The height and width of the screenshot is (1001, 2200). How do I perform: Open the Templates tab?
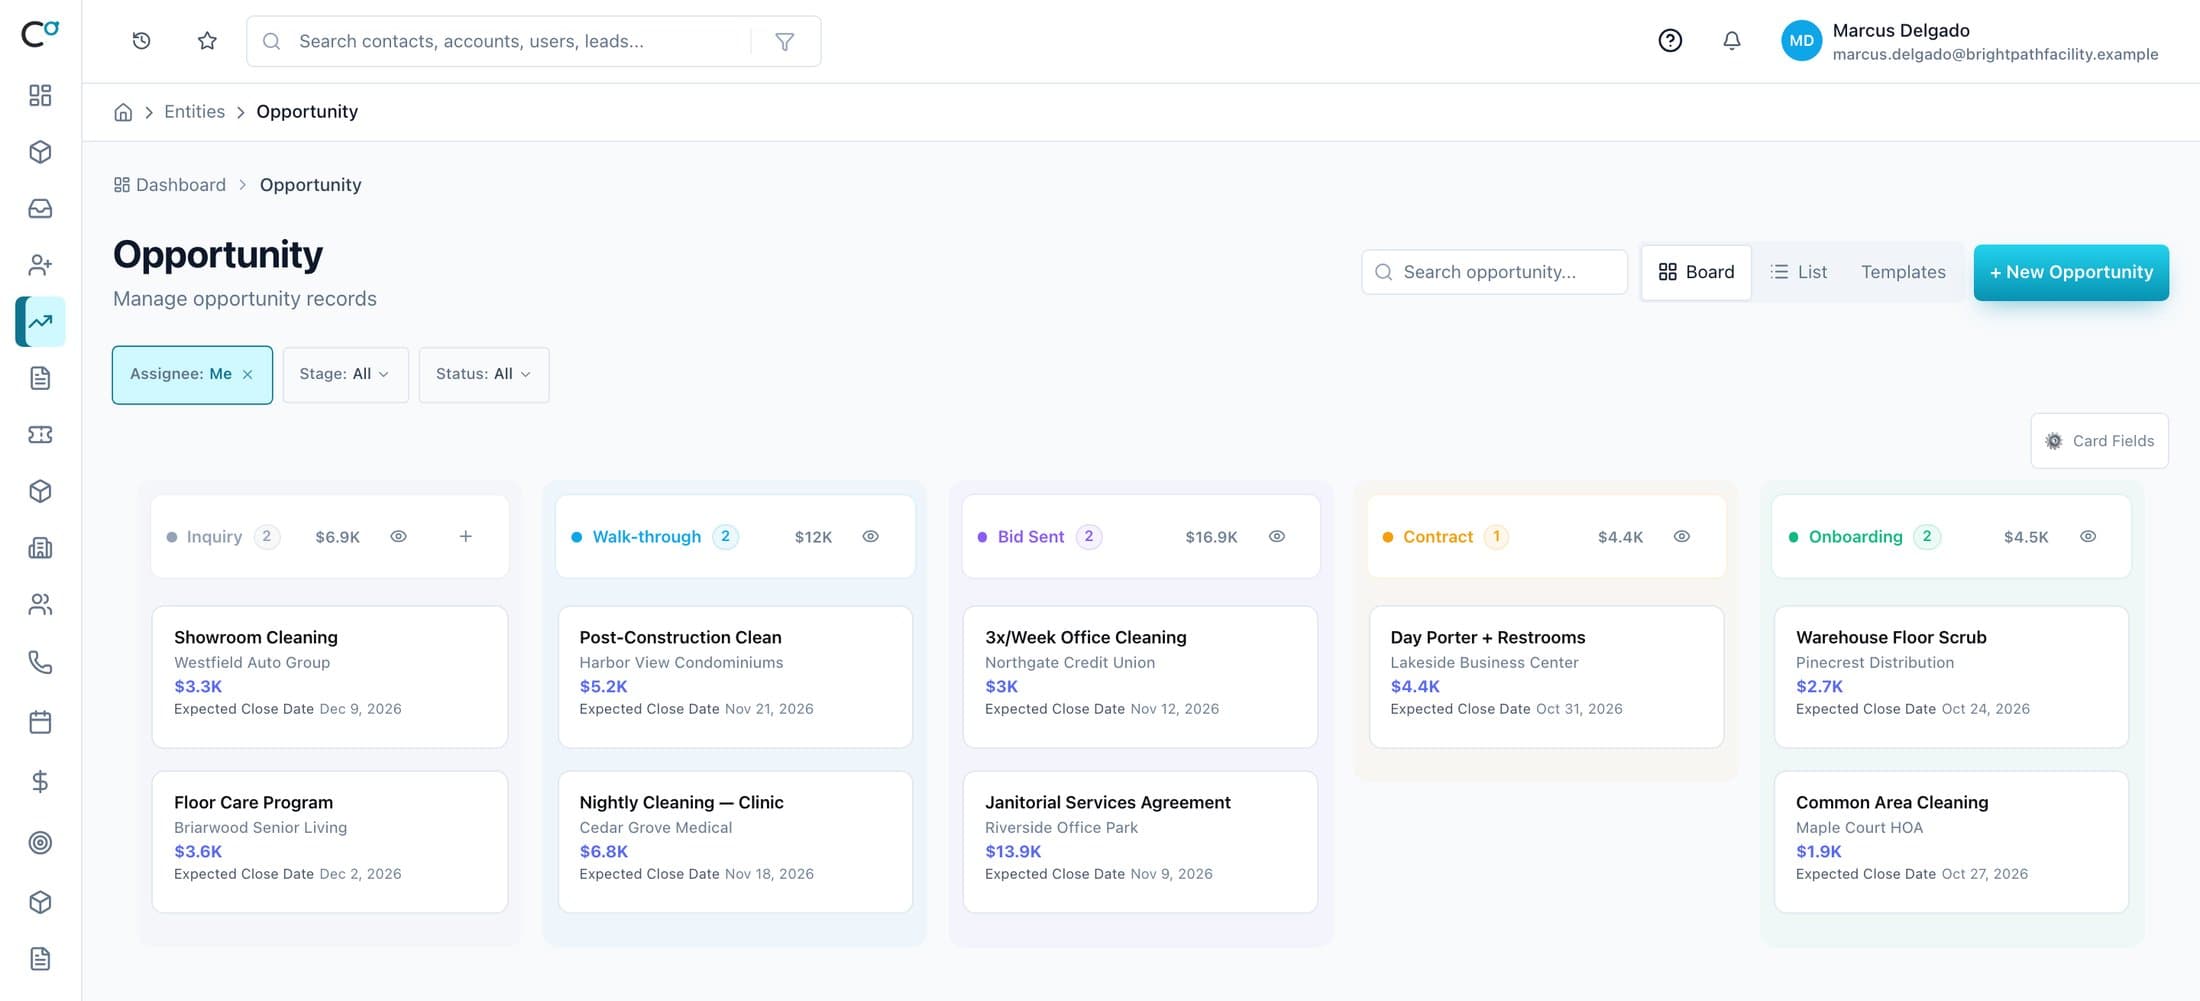pos(1903,272)
